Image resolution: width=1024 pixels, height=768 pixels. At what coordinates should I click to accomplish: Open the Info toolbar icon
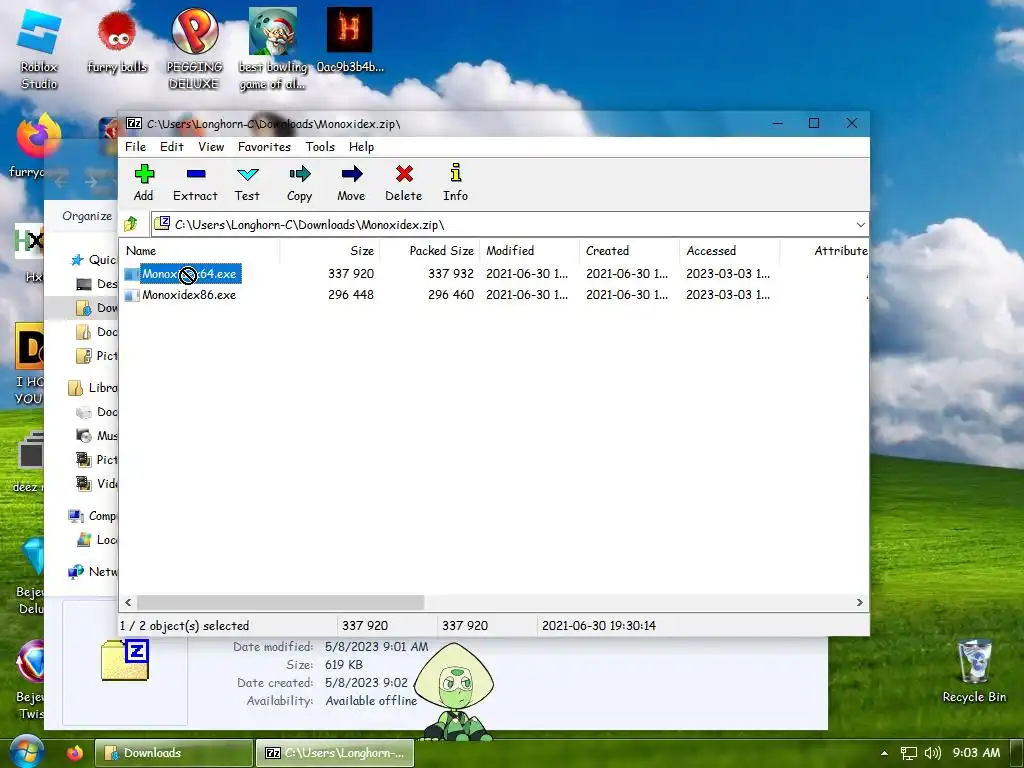455,183
